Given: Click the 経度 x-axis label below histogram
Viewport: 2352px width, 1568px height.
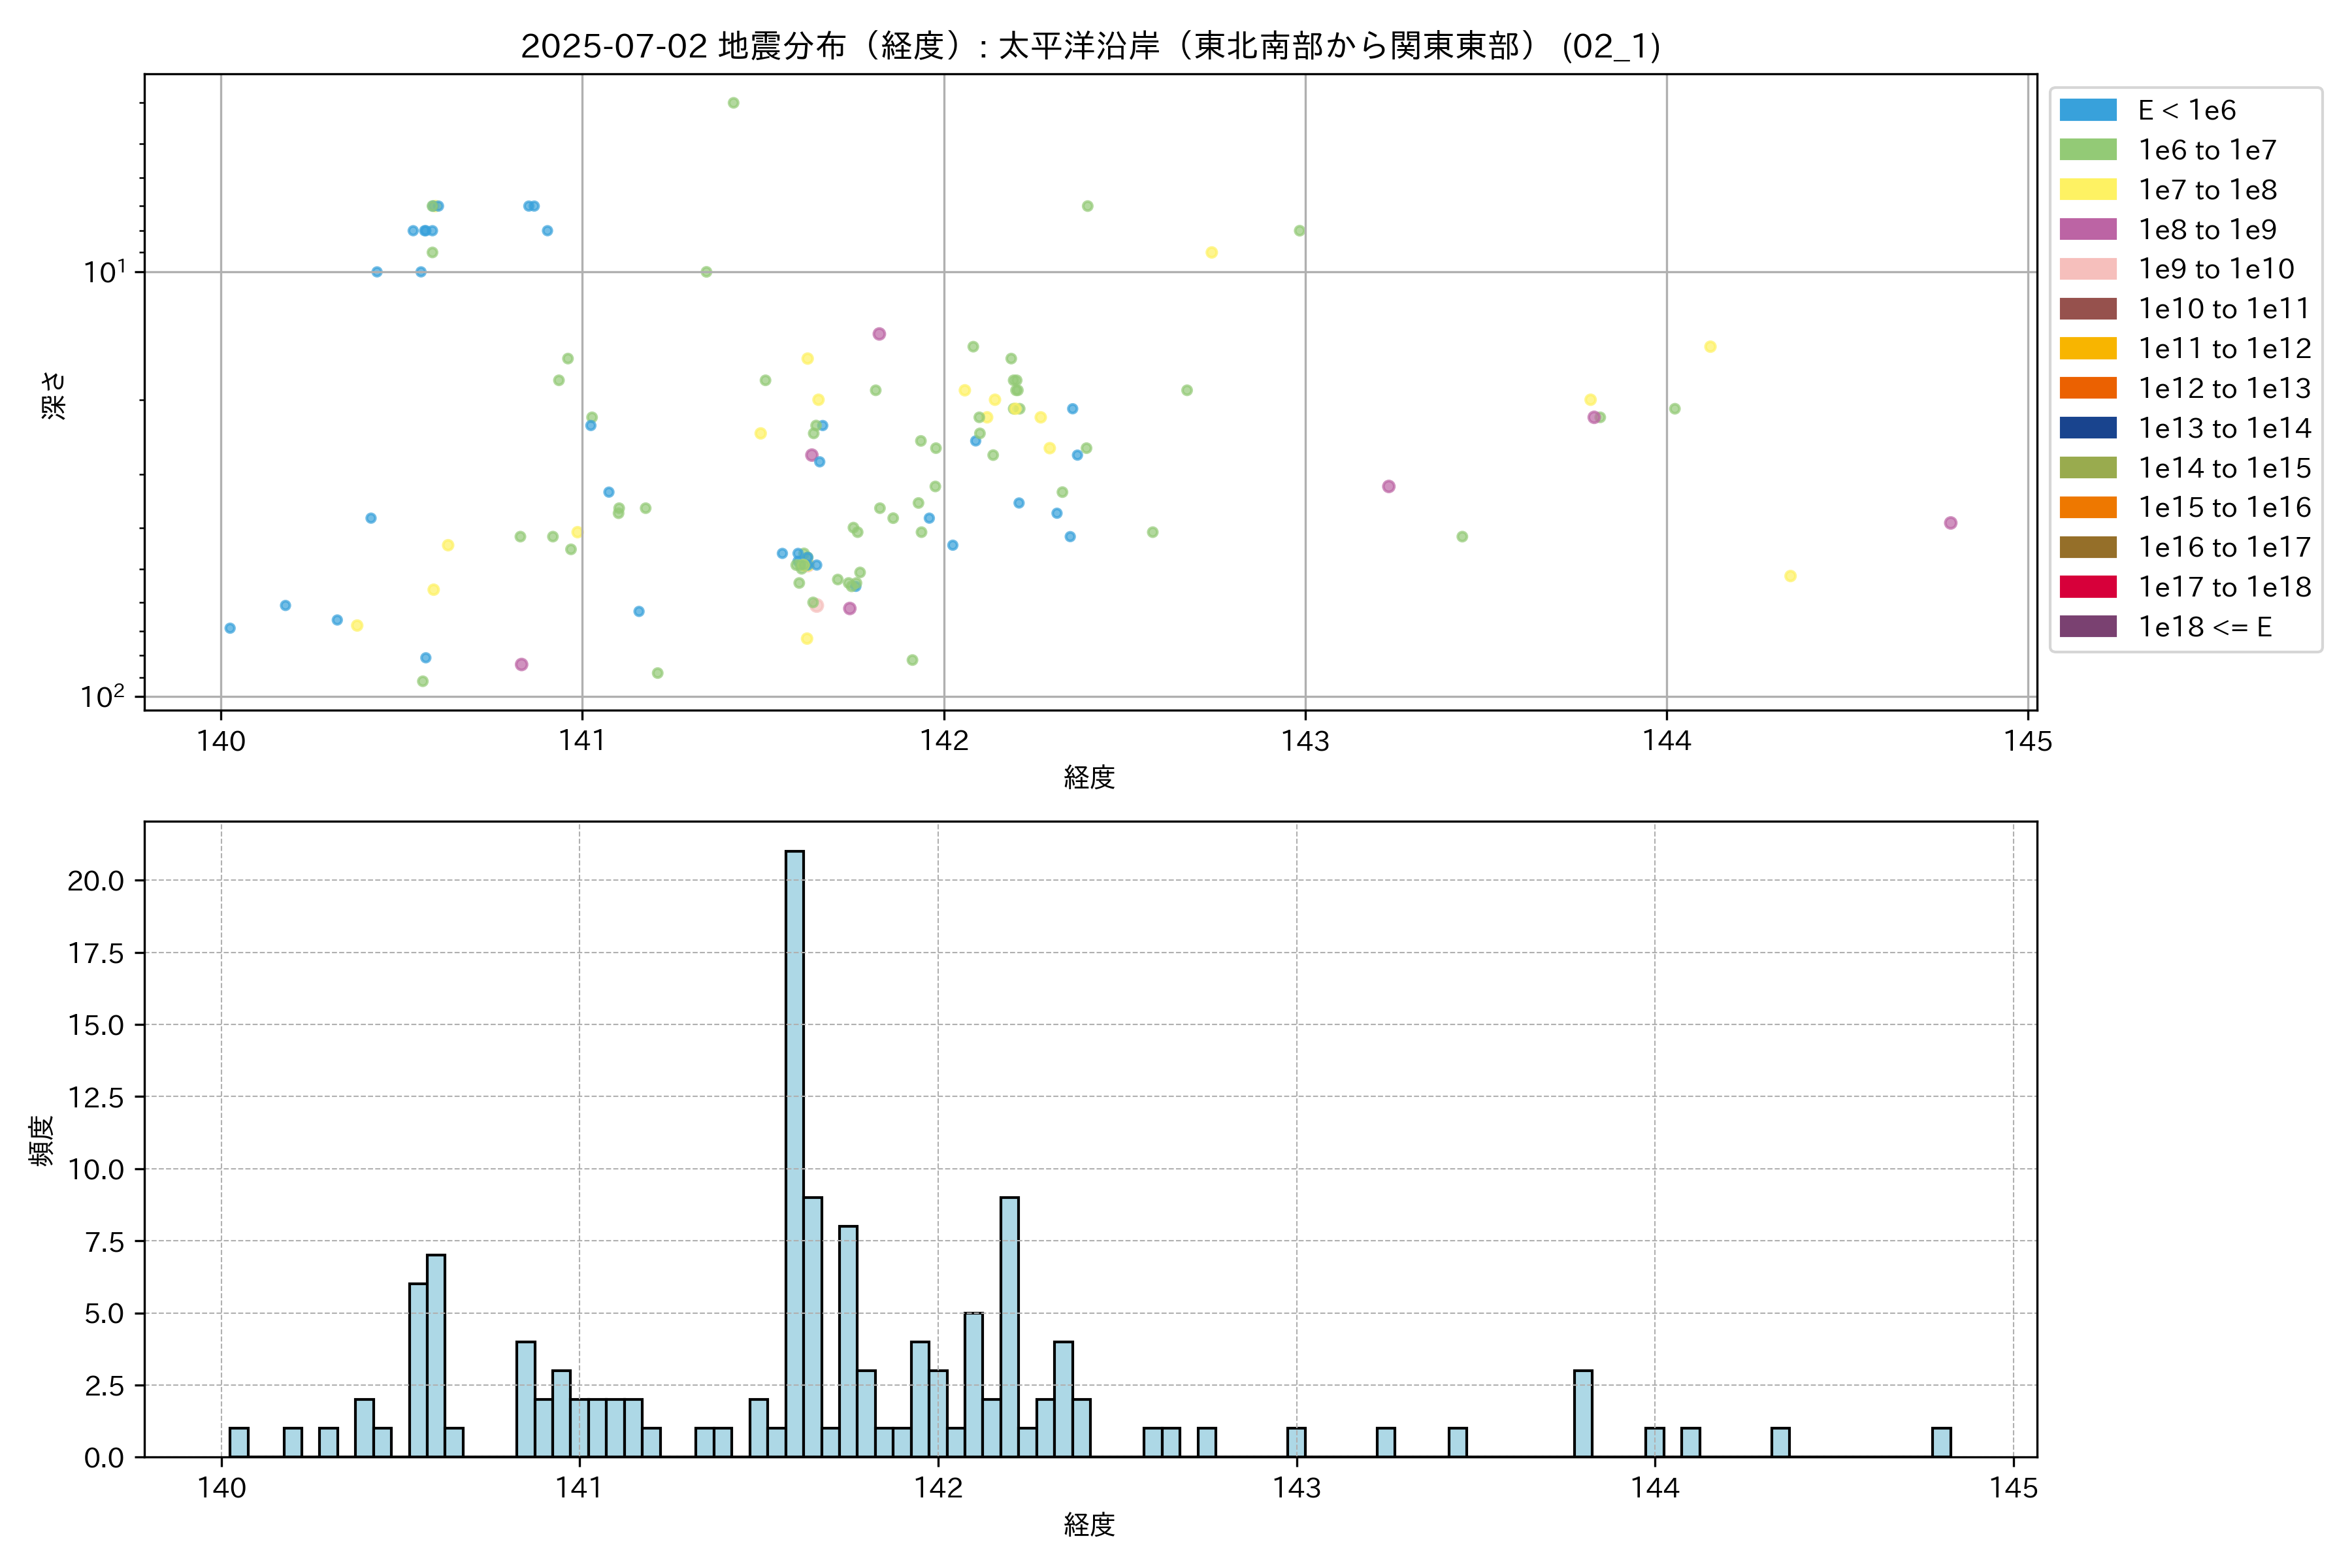Looking at the screenshot, I should point(1089,1525).
